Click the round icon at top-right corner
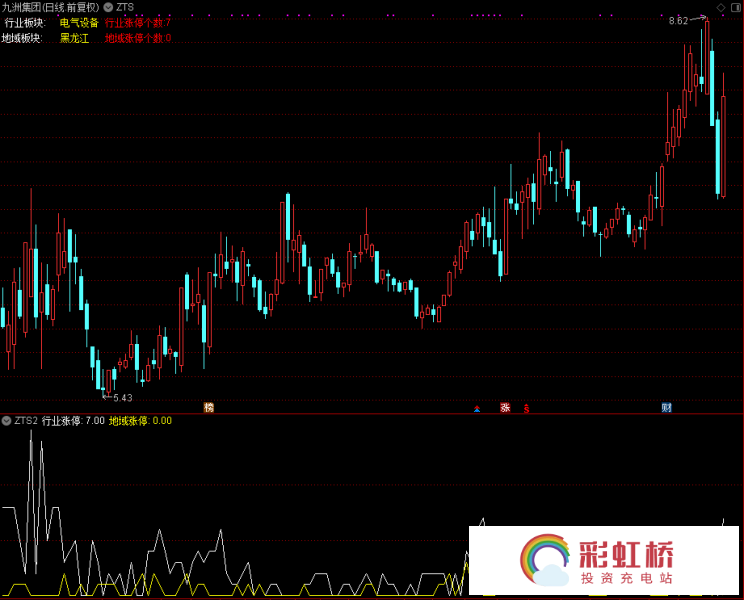Screen dimensions: 744x600 point(735,7)
